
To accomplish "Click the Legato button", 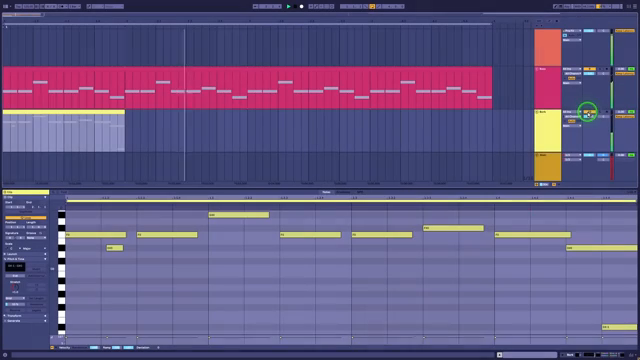I will [36, 310].
